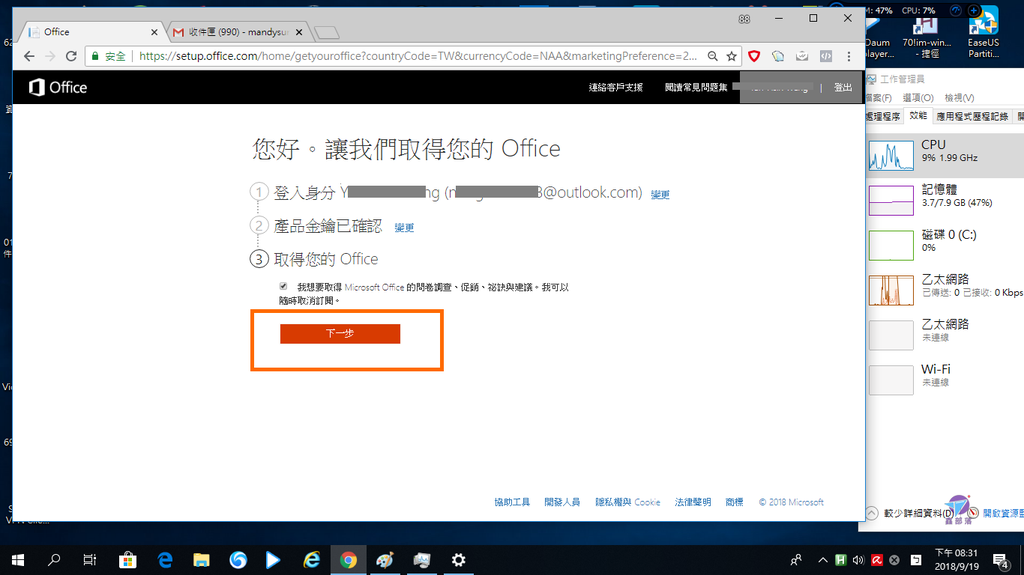Close the Office browser tab
Viewport: 1024px width, 575px height.
coord(154,31)
